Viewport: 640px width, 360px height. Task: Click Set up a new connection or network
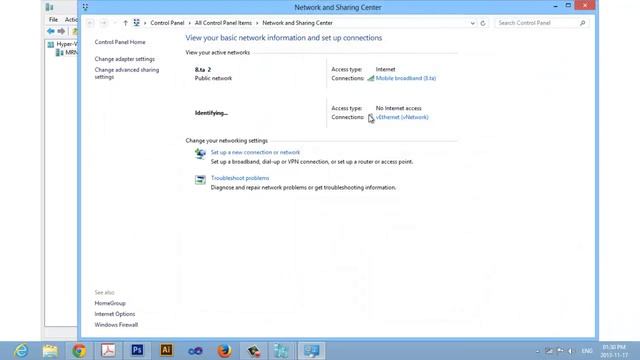click(x=255, y=152)
